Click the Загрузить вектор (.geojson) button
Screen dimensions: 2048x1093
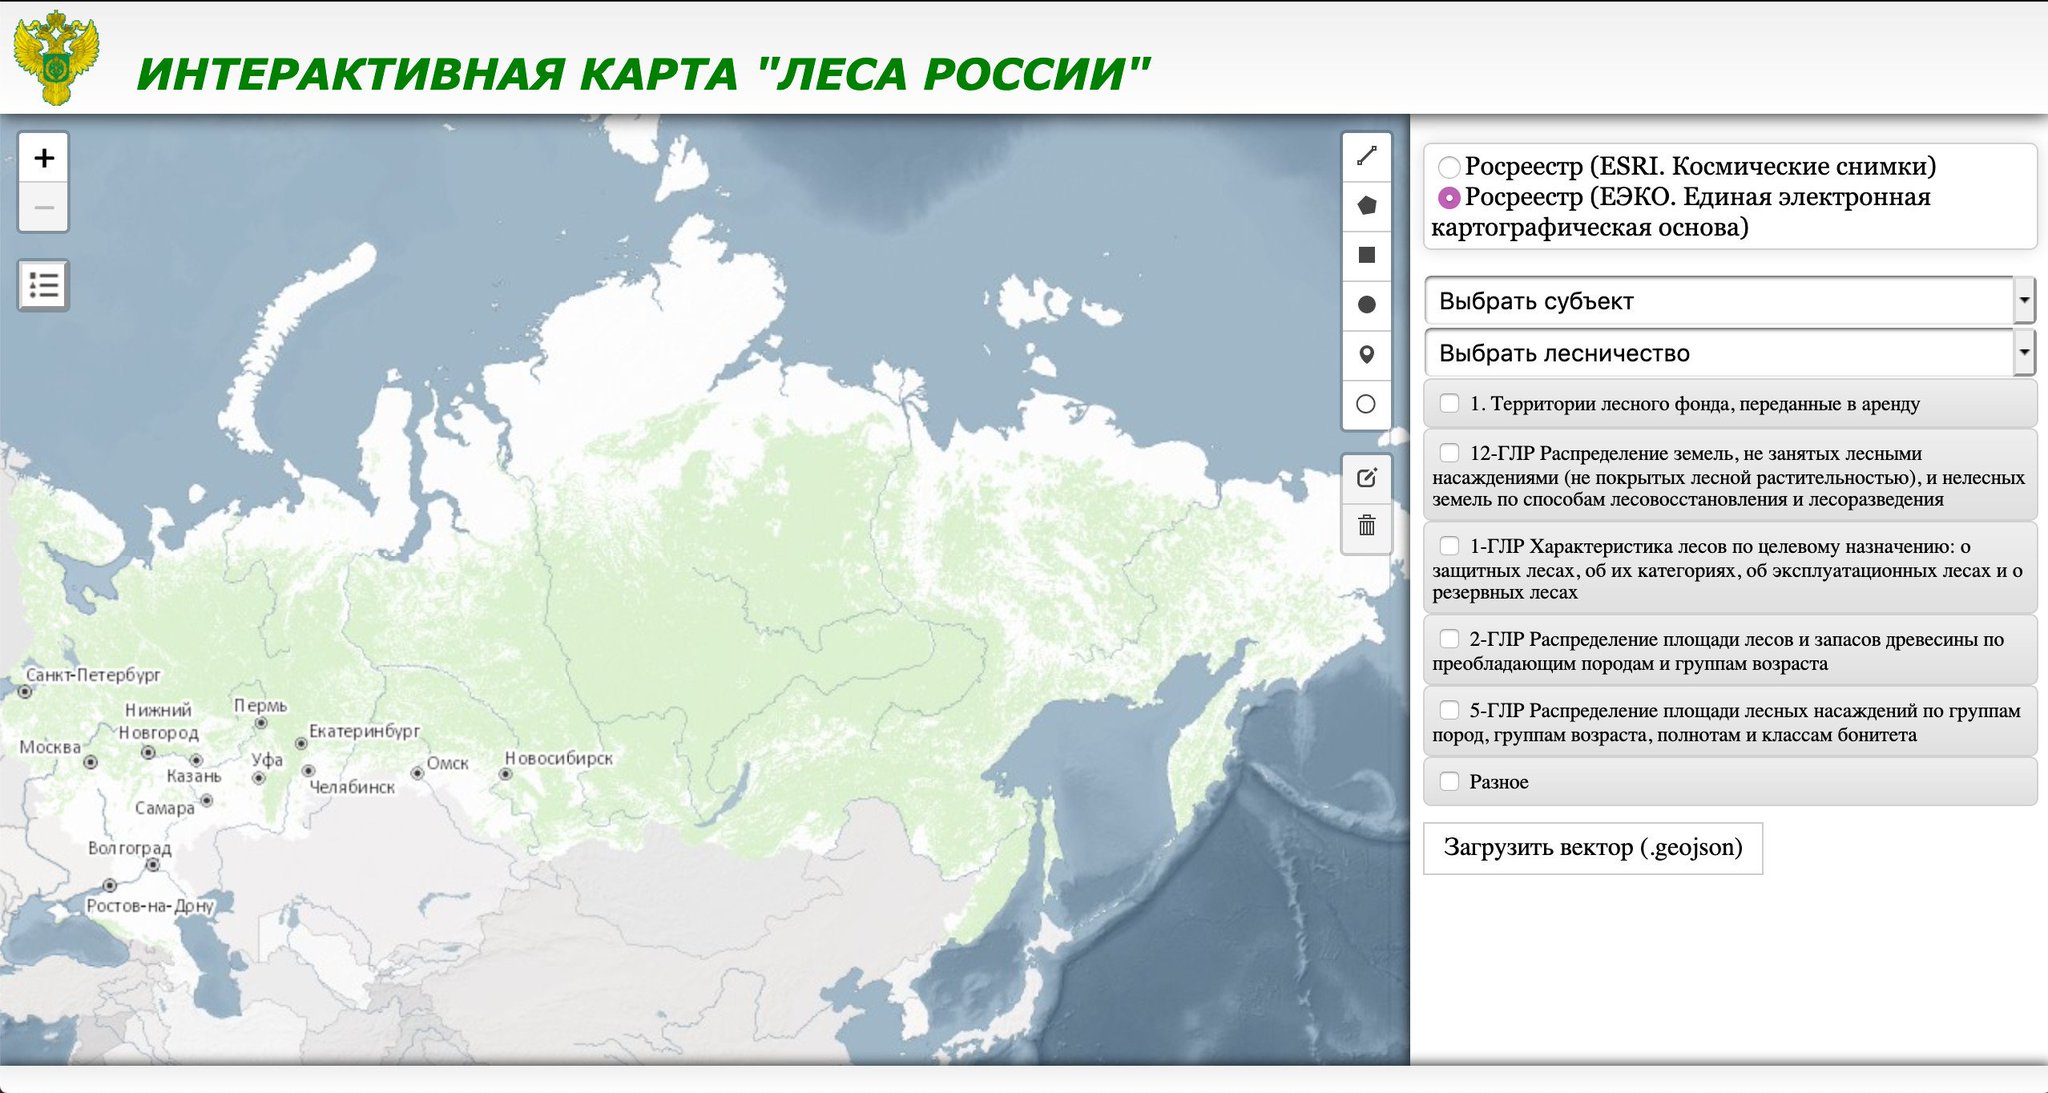click(1594, 848)
